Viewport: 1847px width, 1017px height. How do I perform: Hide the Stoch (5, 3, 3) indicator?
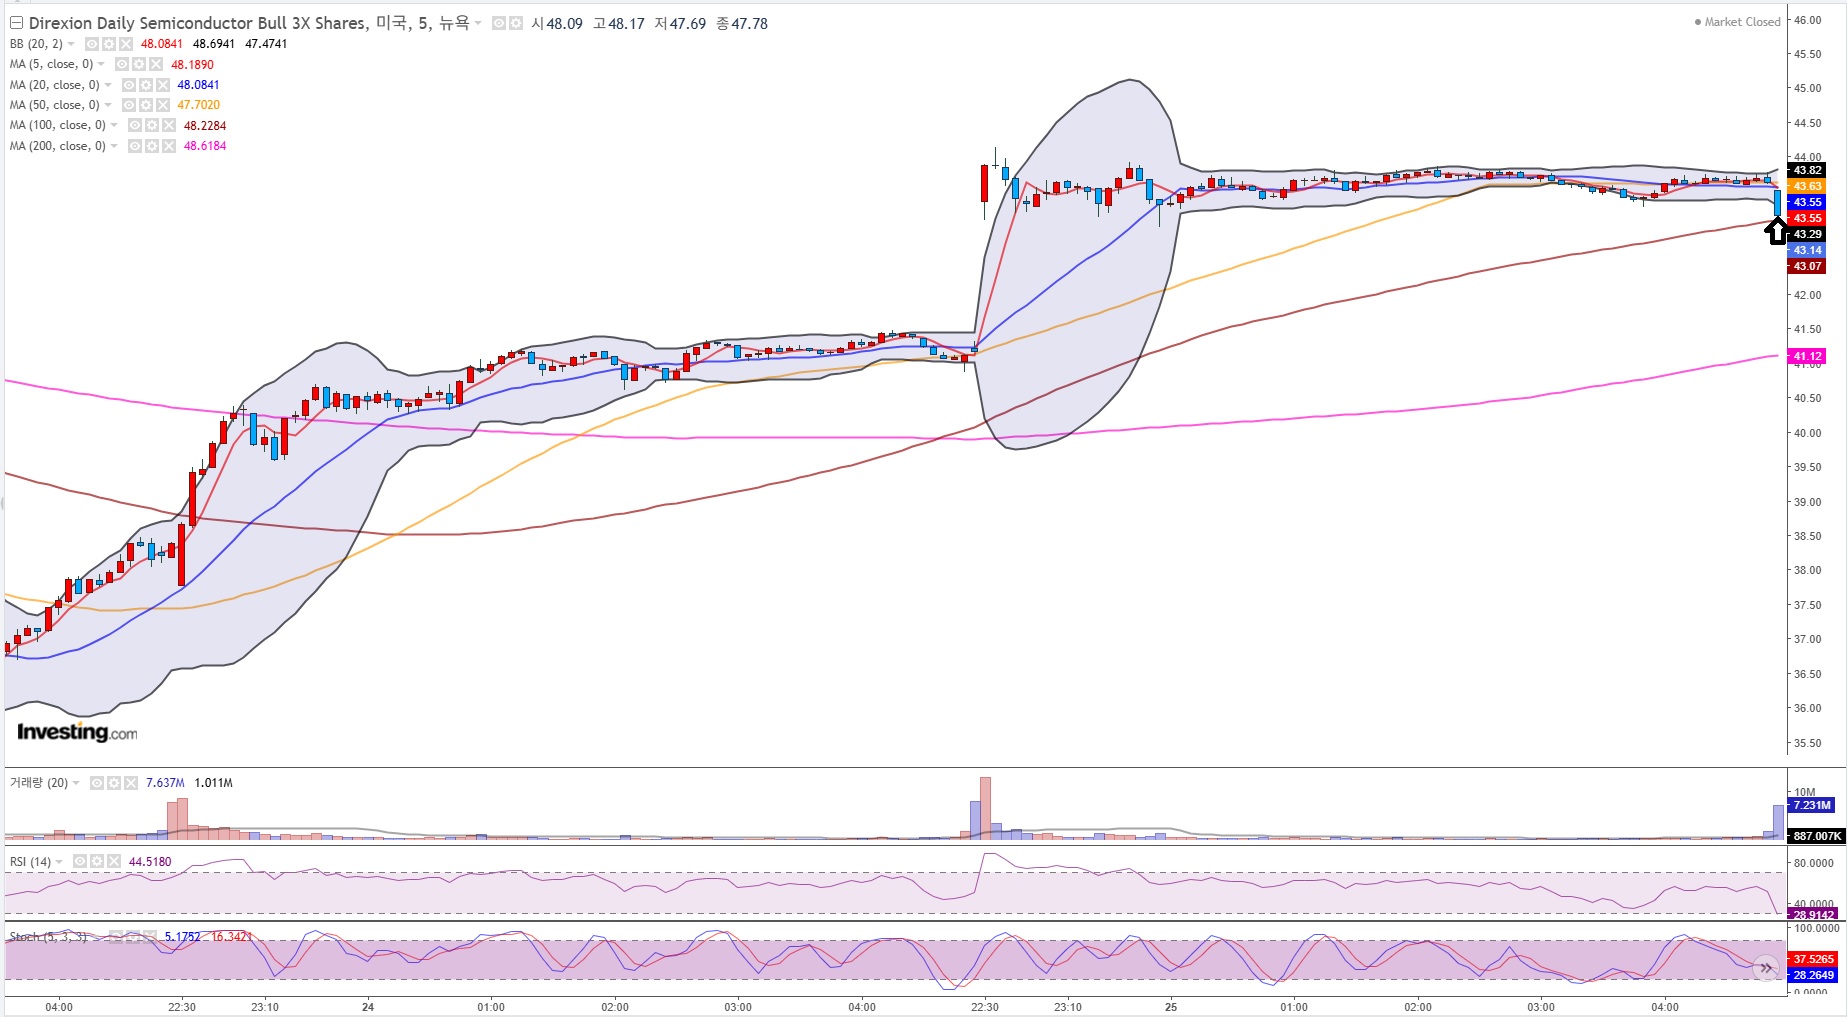pyautogui.click(x=116, y=937)
